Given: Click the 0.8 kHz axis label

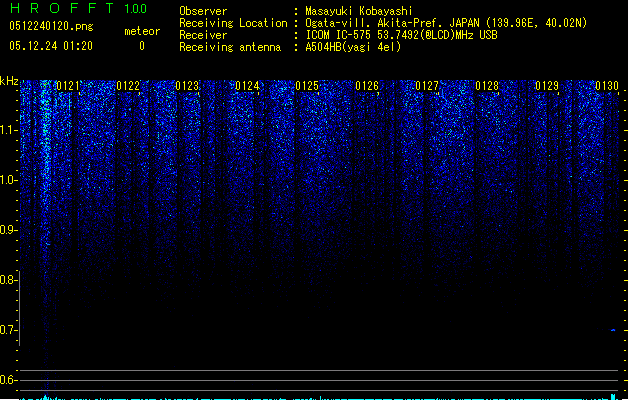Looking at the screenshot, I should pyautogui.click(x=8, y=280).
